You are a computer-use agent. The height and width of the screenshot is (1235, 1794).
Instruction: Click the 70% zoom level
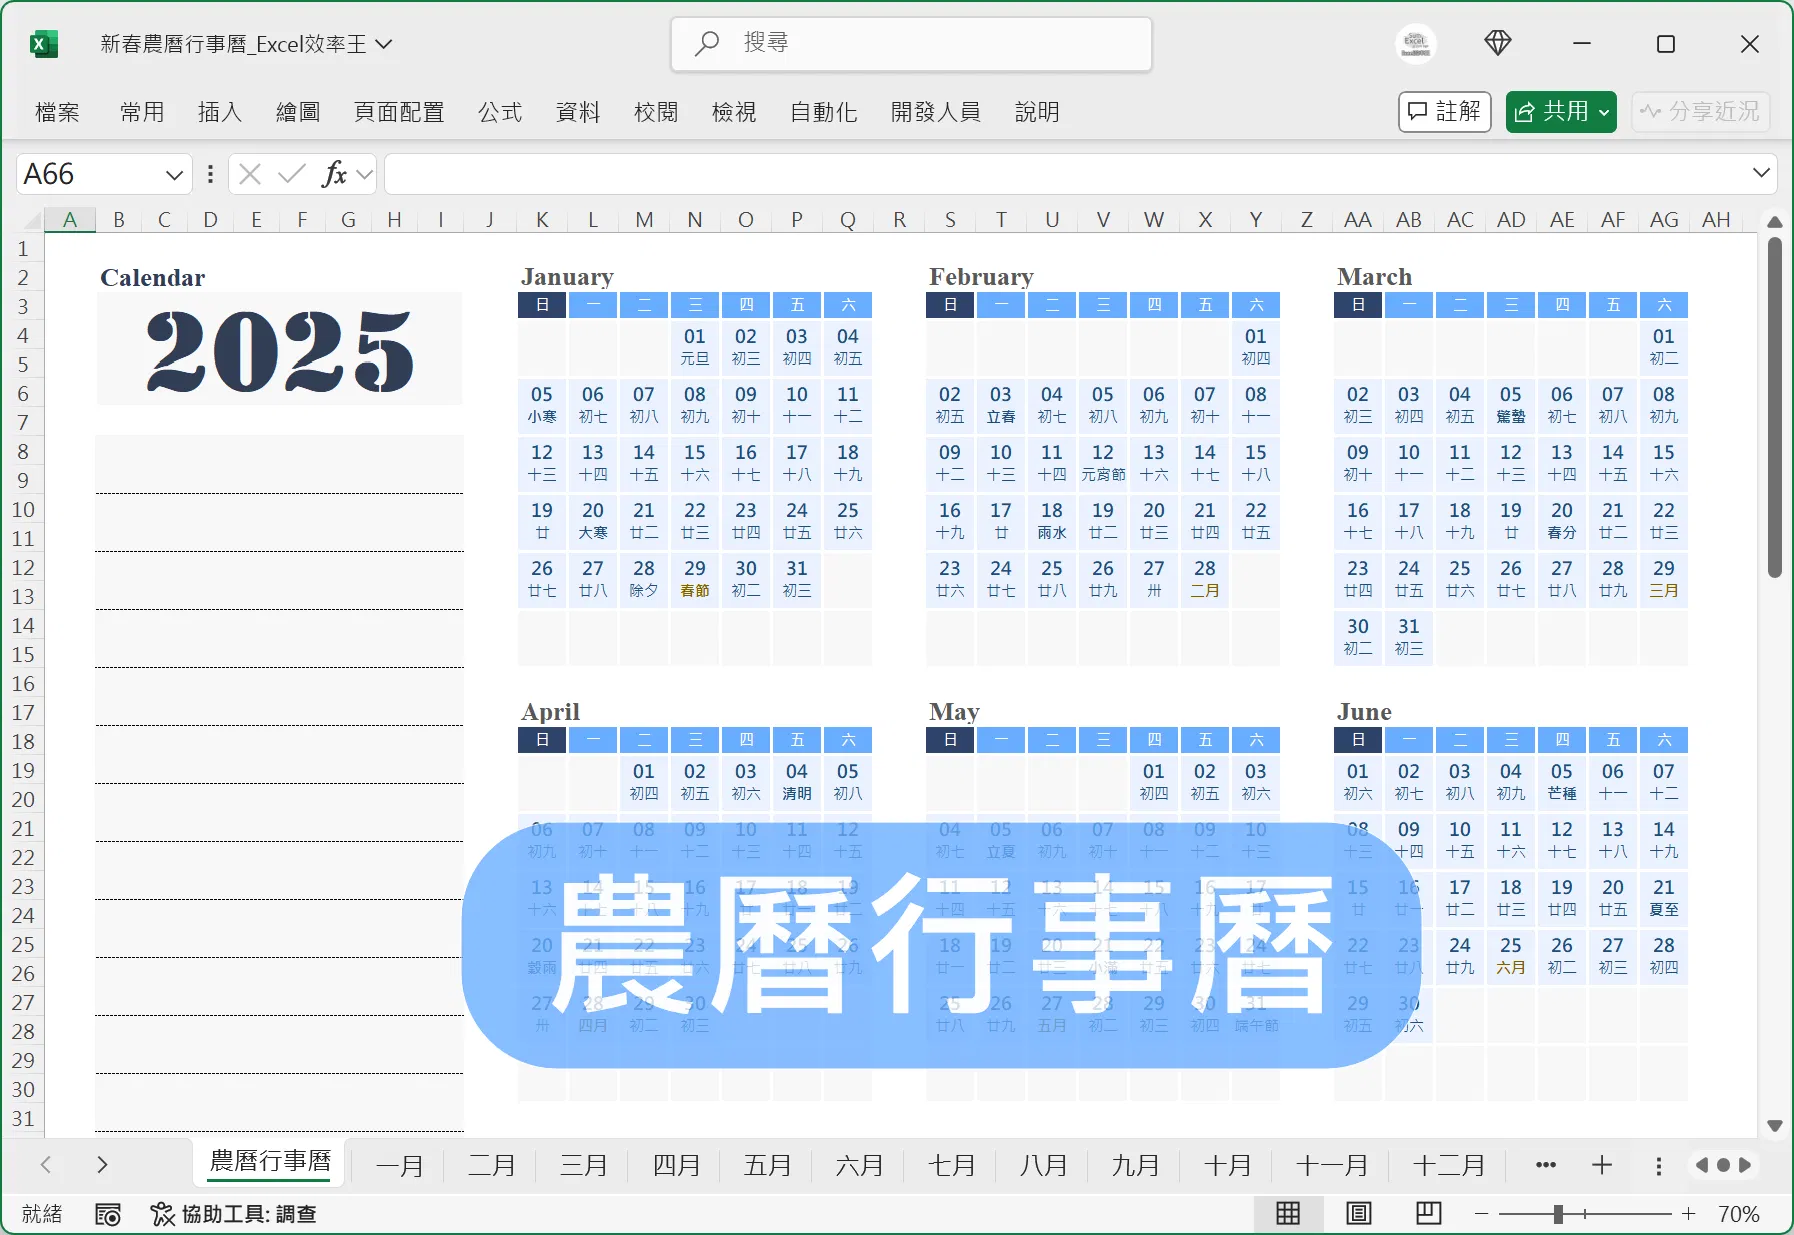pos(1738,1214)
